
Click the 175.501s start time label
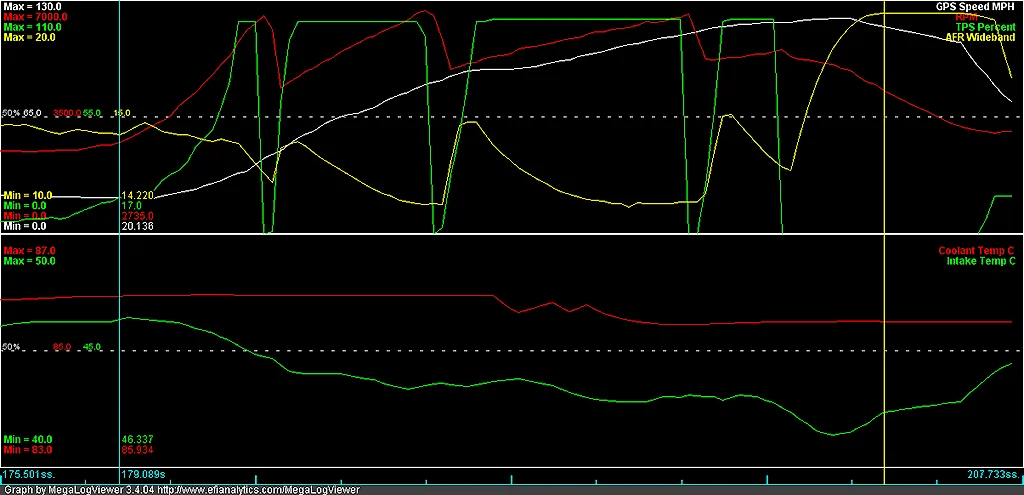click(27, 475)
